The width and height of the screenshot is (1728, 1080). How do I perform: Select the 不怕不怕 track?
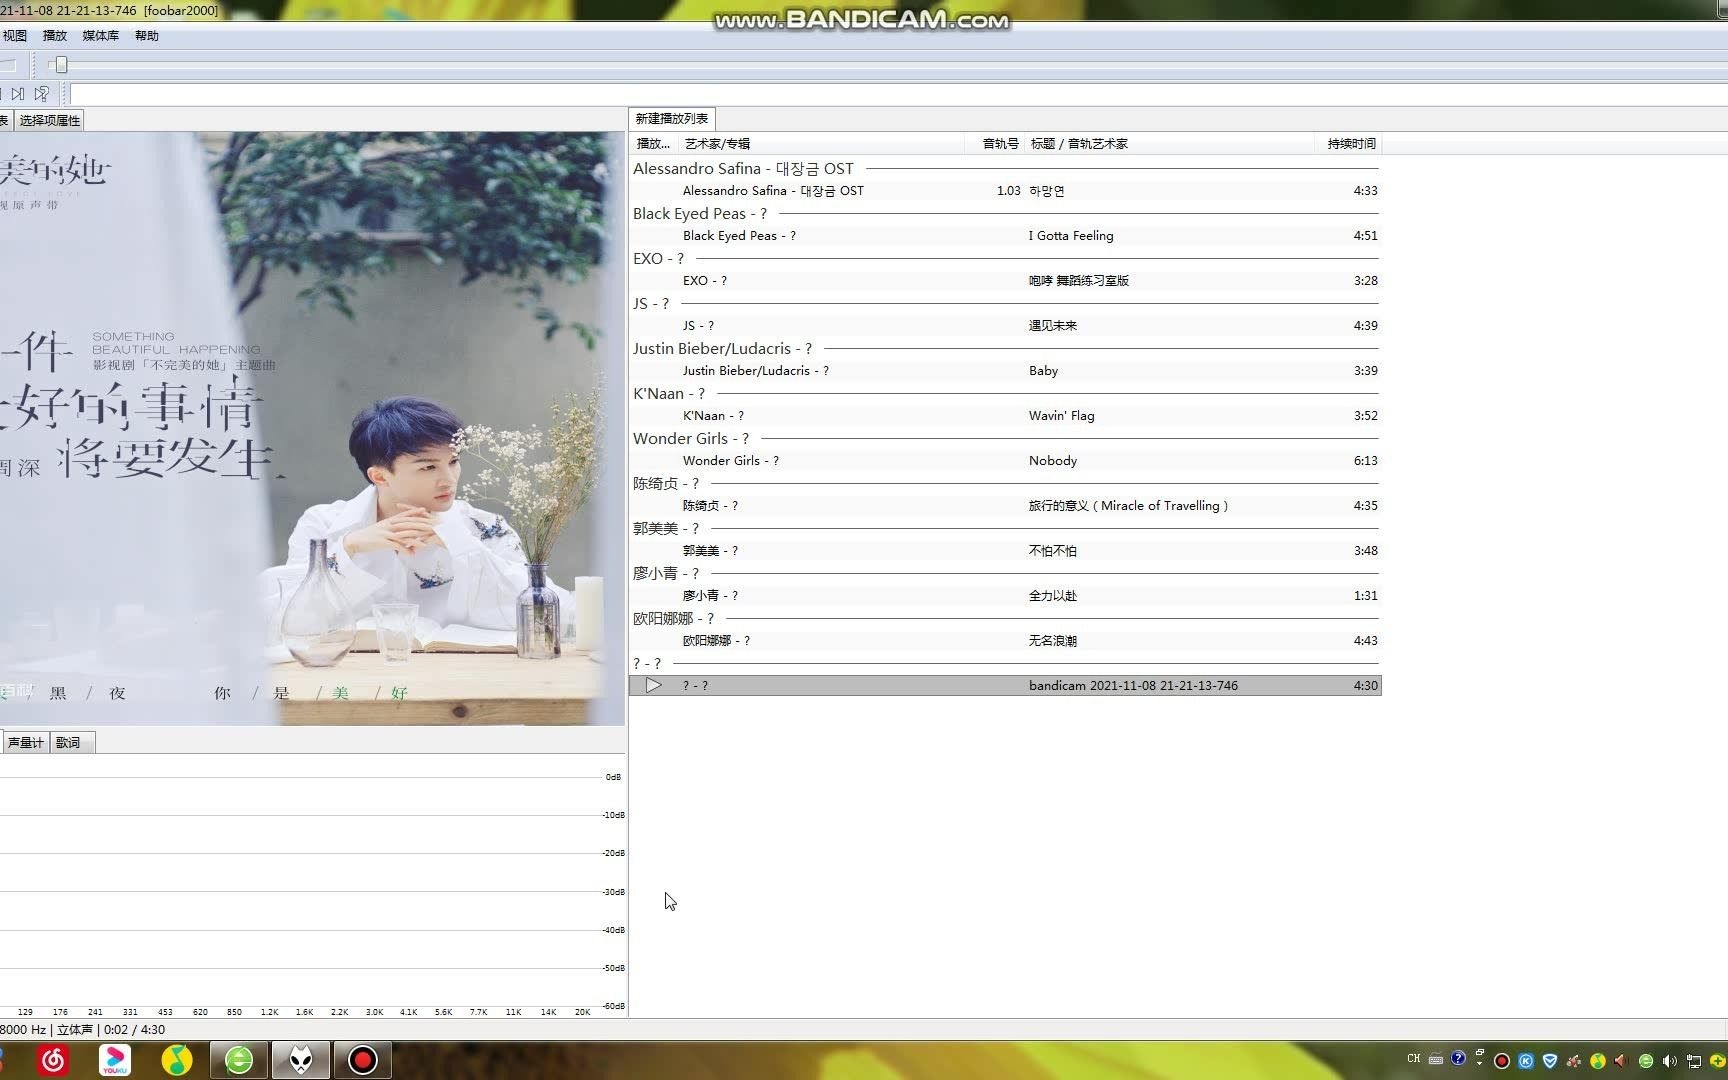[1005, 550]
